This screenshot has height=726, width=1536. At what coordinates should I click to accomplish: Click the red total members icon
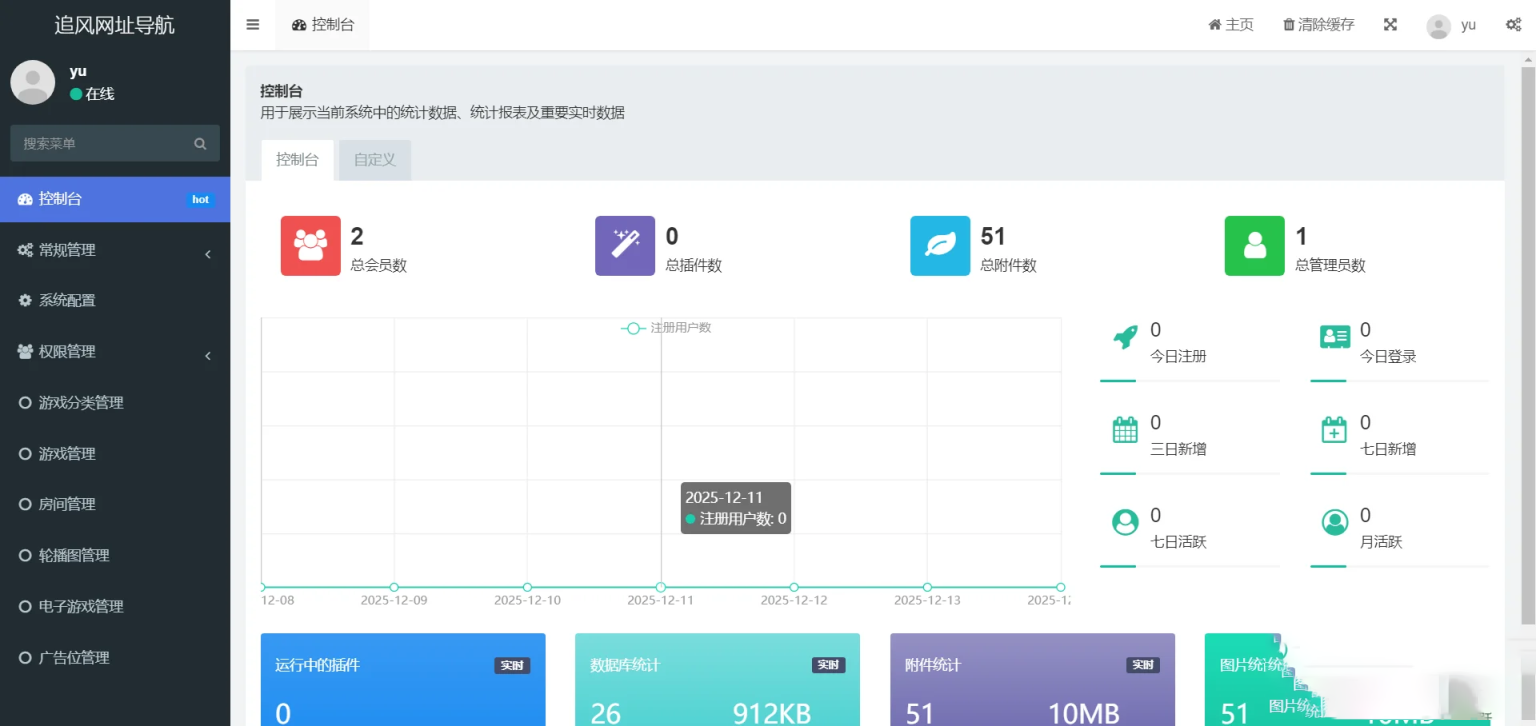pos(310,246)
